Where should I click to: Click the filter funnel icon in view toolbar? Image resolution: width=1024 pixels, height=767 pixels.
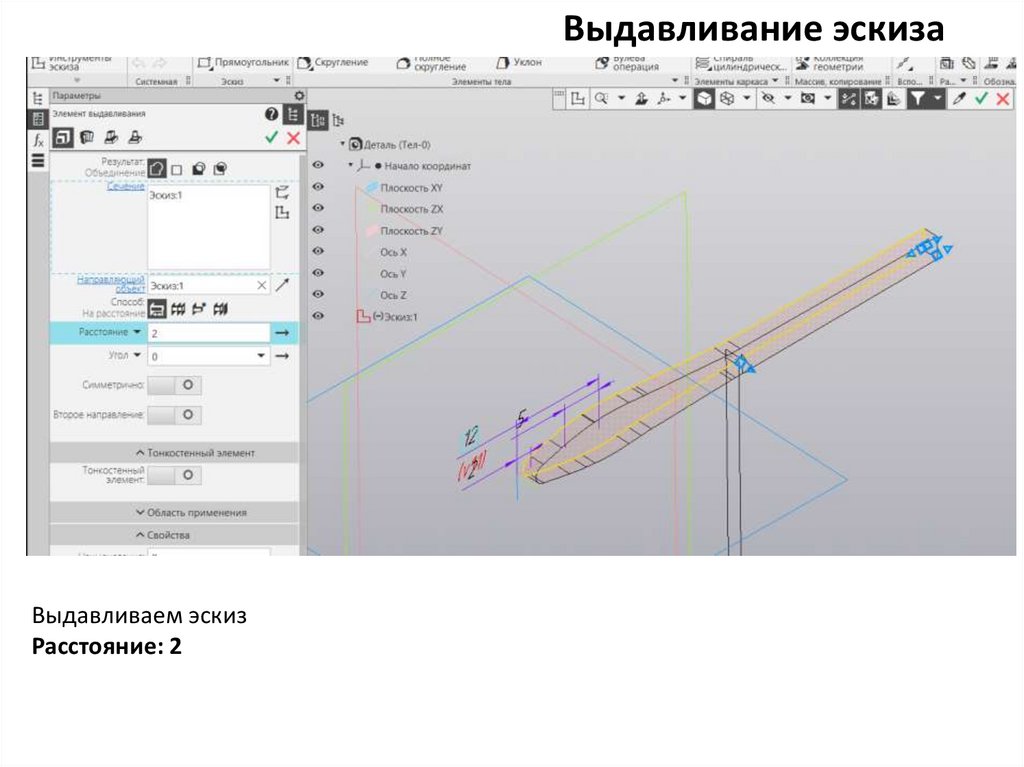pyautogui.click(x=916, y=98)
